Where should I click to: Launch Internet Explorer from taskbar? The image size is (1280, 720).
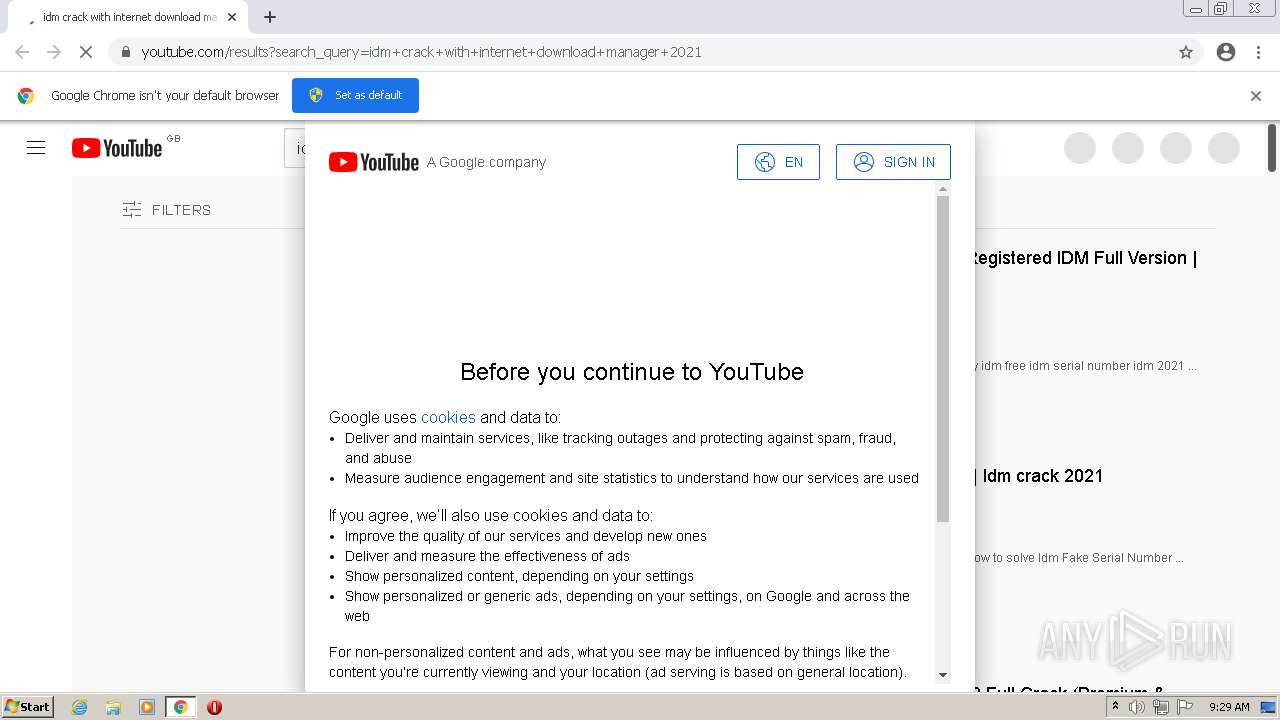pos(79,707)
